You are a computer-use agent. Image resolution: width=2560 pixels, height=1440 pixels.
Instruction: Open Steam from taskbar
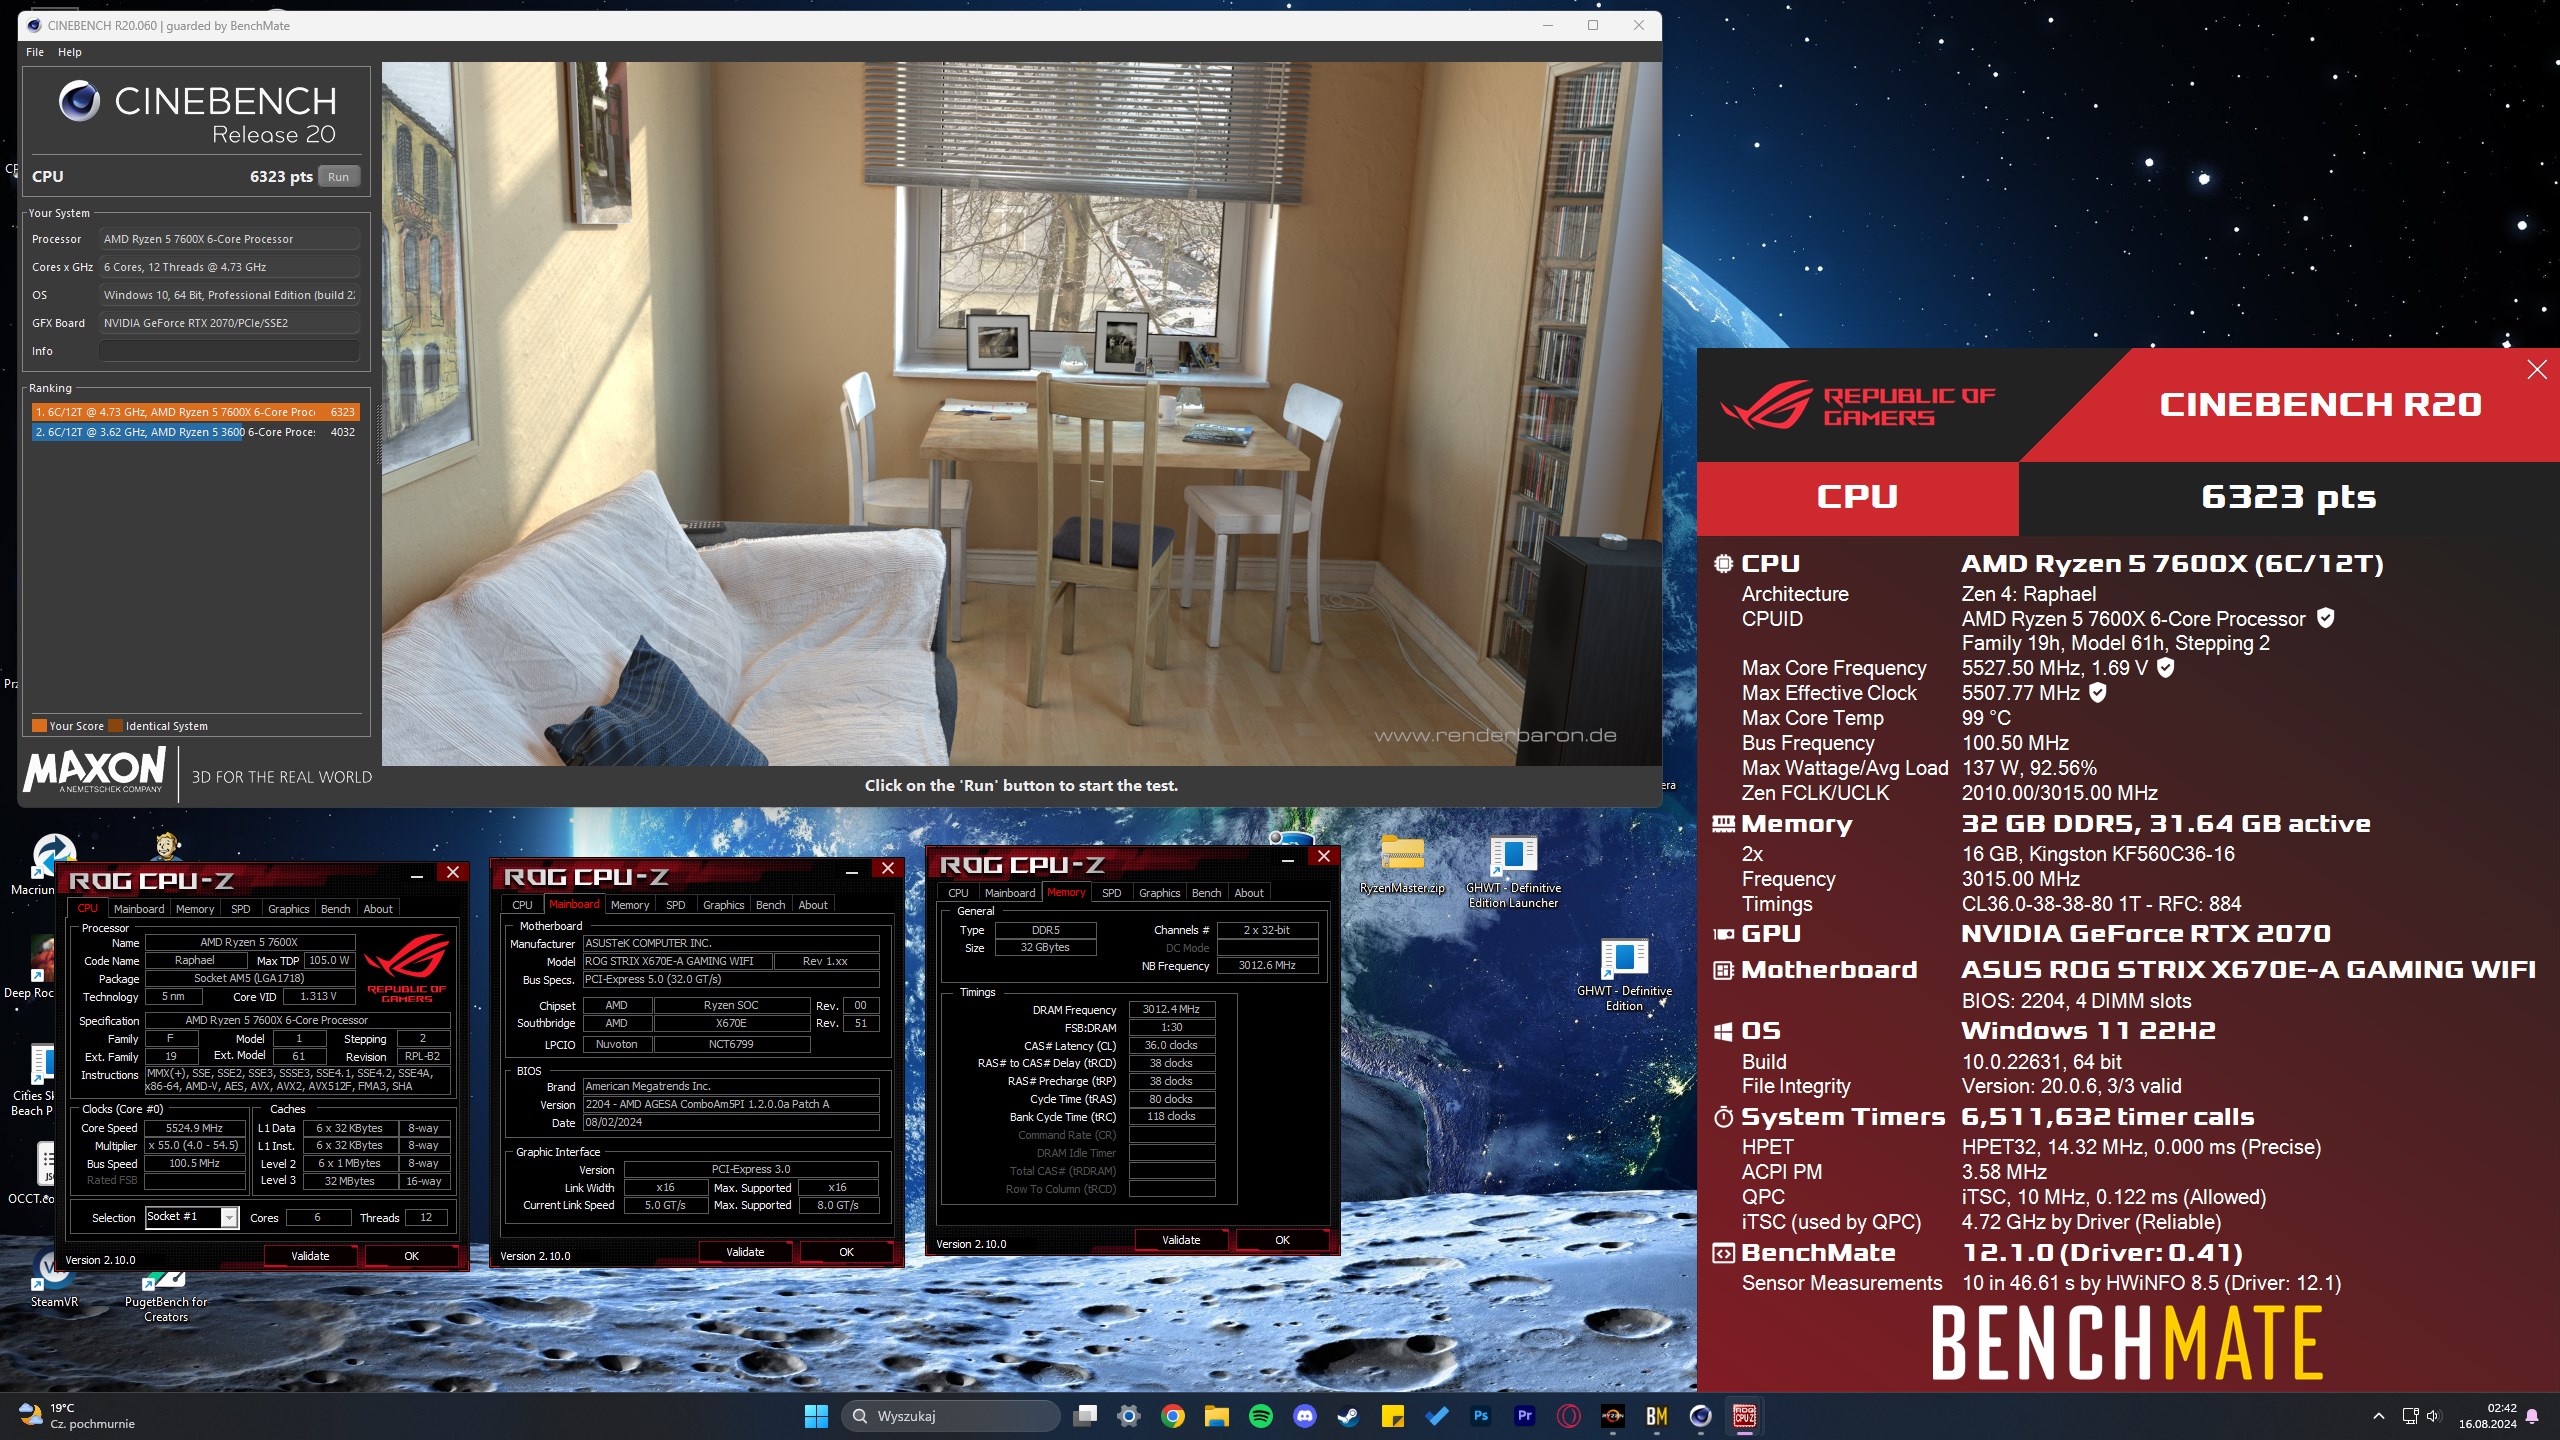pyautogui.click(x=1349, y=1416)
